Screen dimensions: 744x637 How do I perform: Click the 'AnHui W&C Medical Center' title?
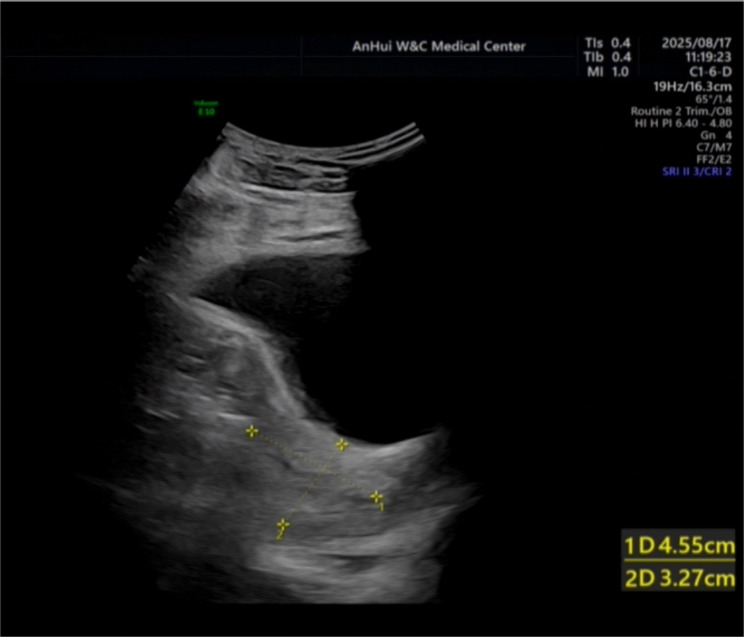[439, 47]
